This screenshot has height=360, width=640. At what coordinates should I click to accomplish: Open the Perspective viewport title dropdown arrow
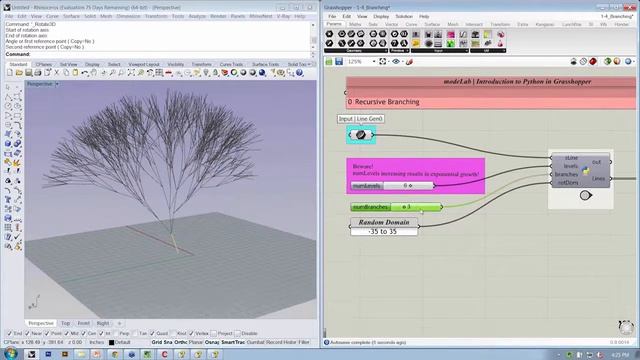point(57,84)
